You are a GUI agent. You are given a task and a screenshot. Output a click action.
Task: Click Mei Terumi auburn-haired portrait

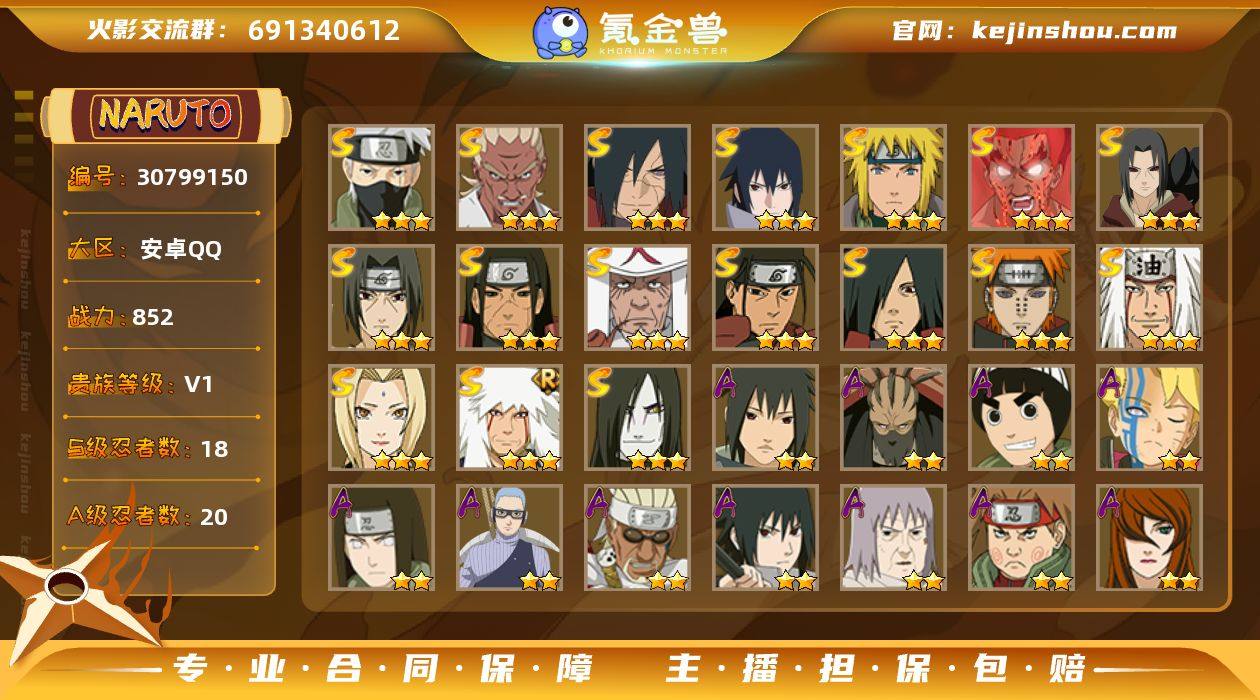coord(1149,537)
